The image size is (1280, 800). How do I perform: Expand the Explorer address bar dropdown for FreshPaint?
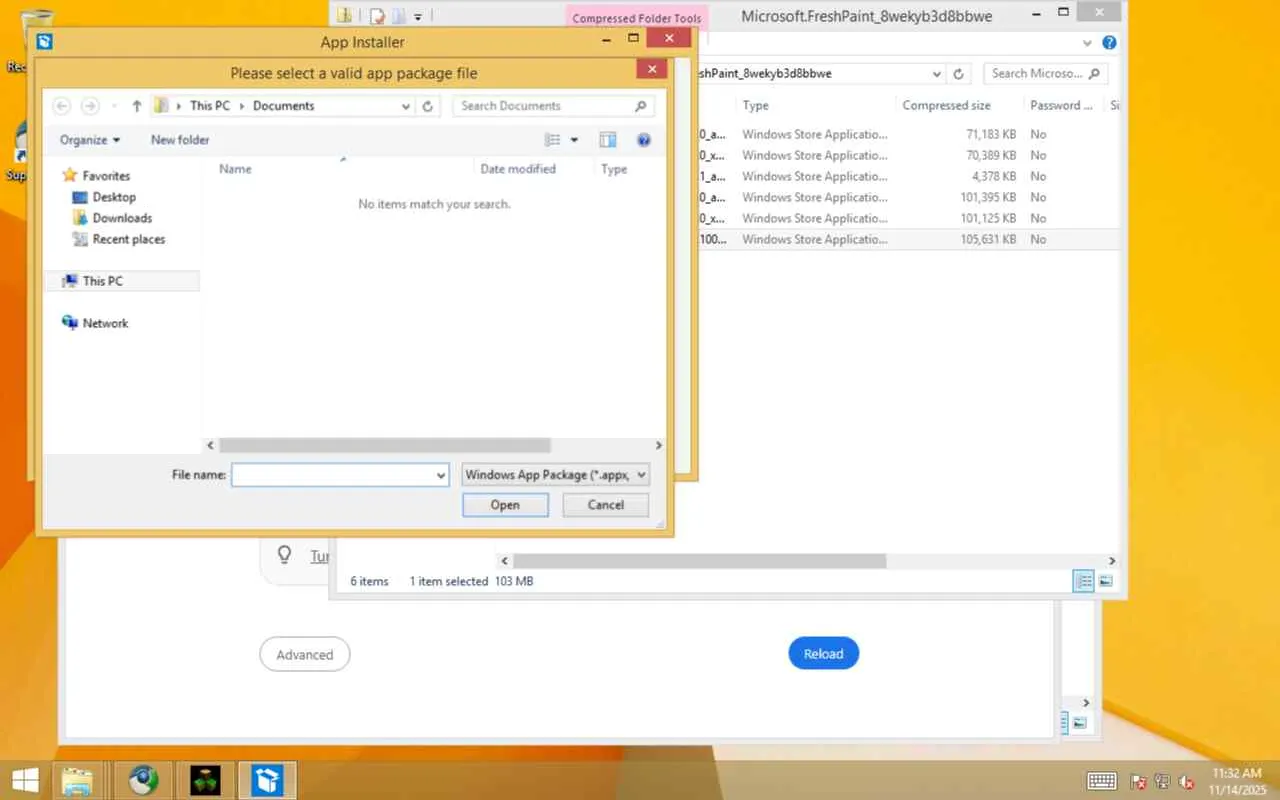click(937, 74)
